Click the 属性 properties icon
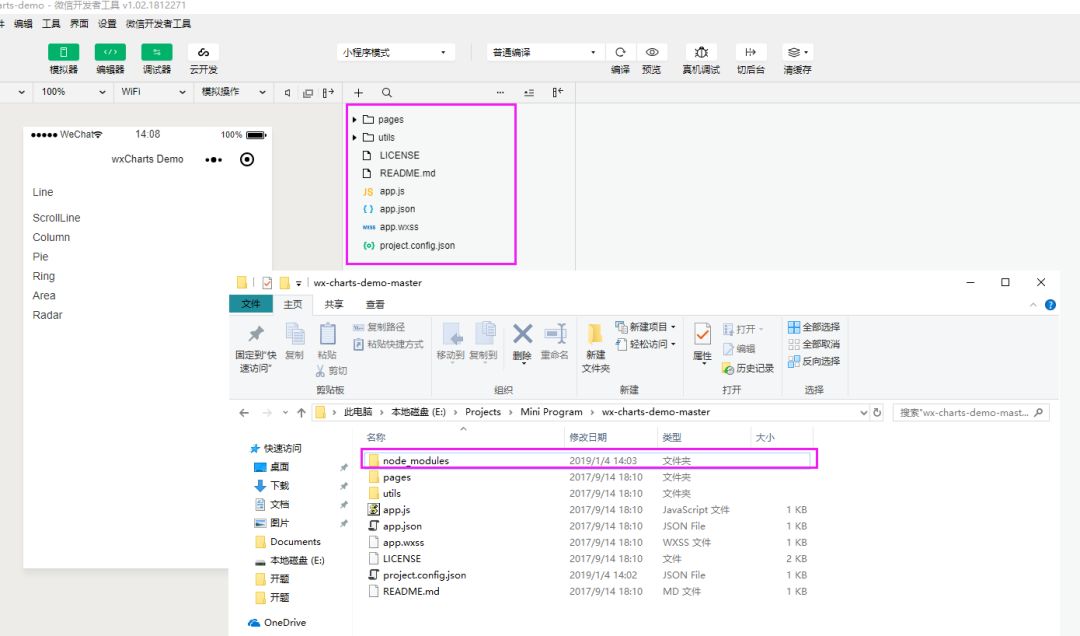Screen dimensions: 1080x636 (702, 334)
